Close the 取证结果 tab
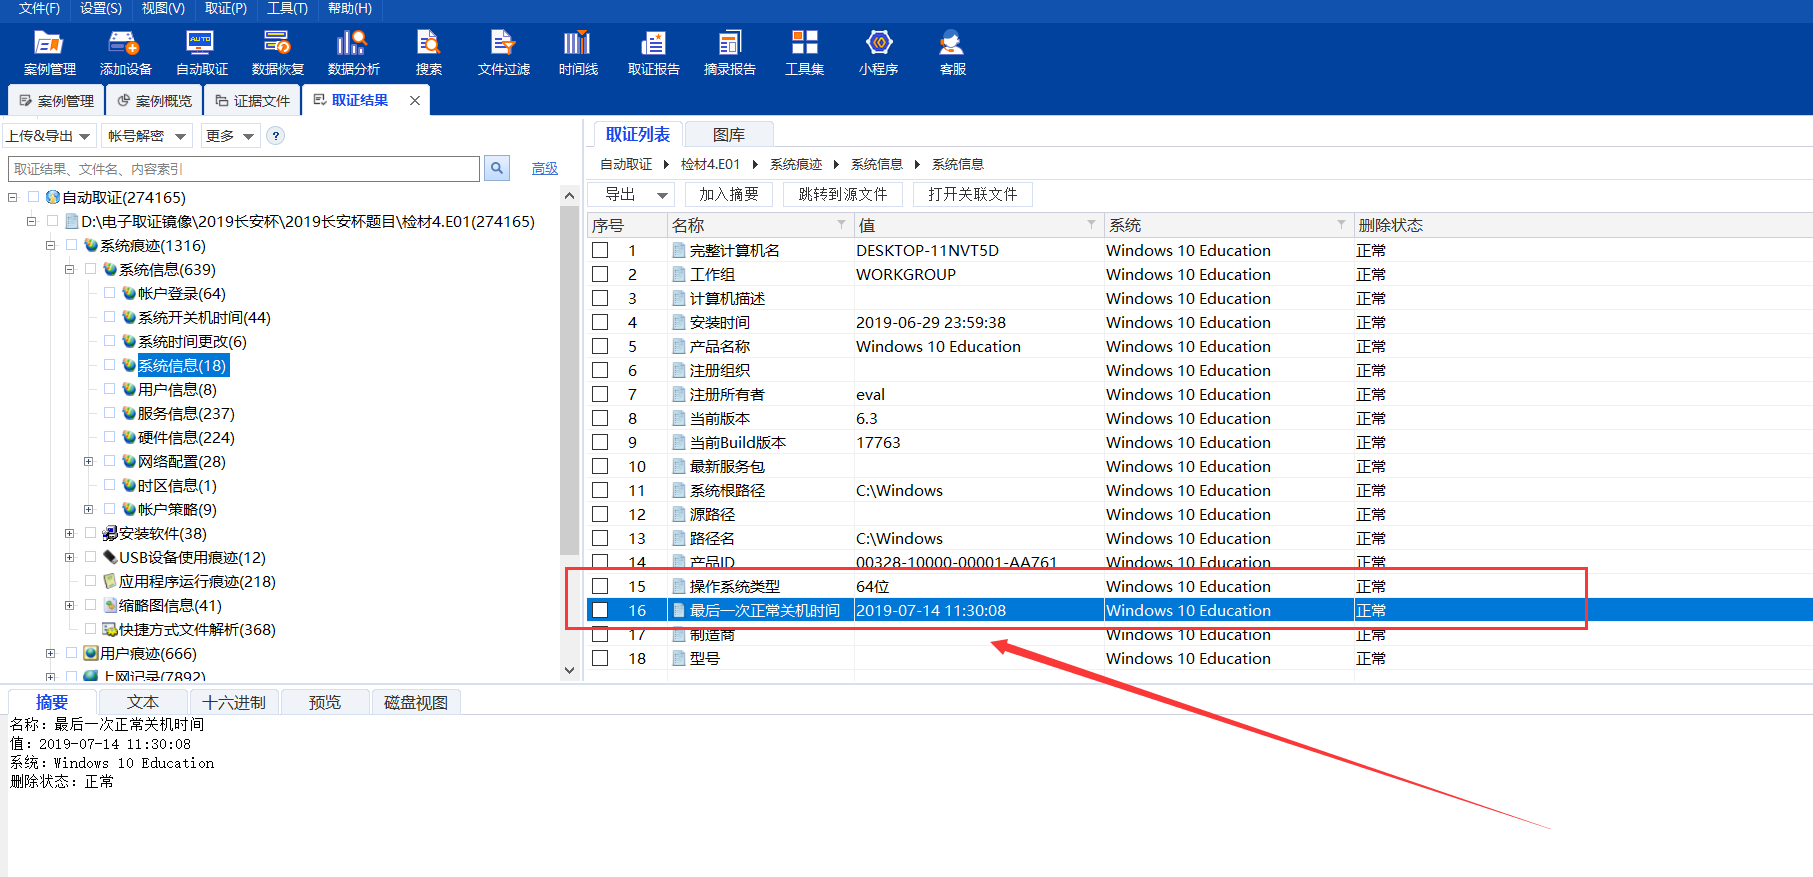 click(x=415, y=100)
